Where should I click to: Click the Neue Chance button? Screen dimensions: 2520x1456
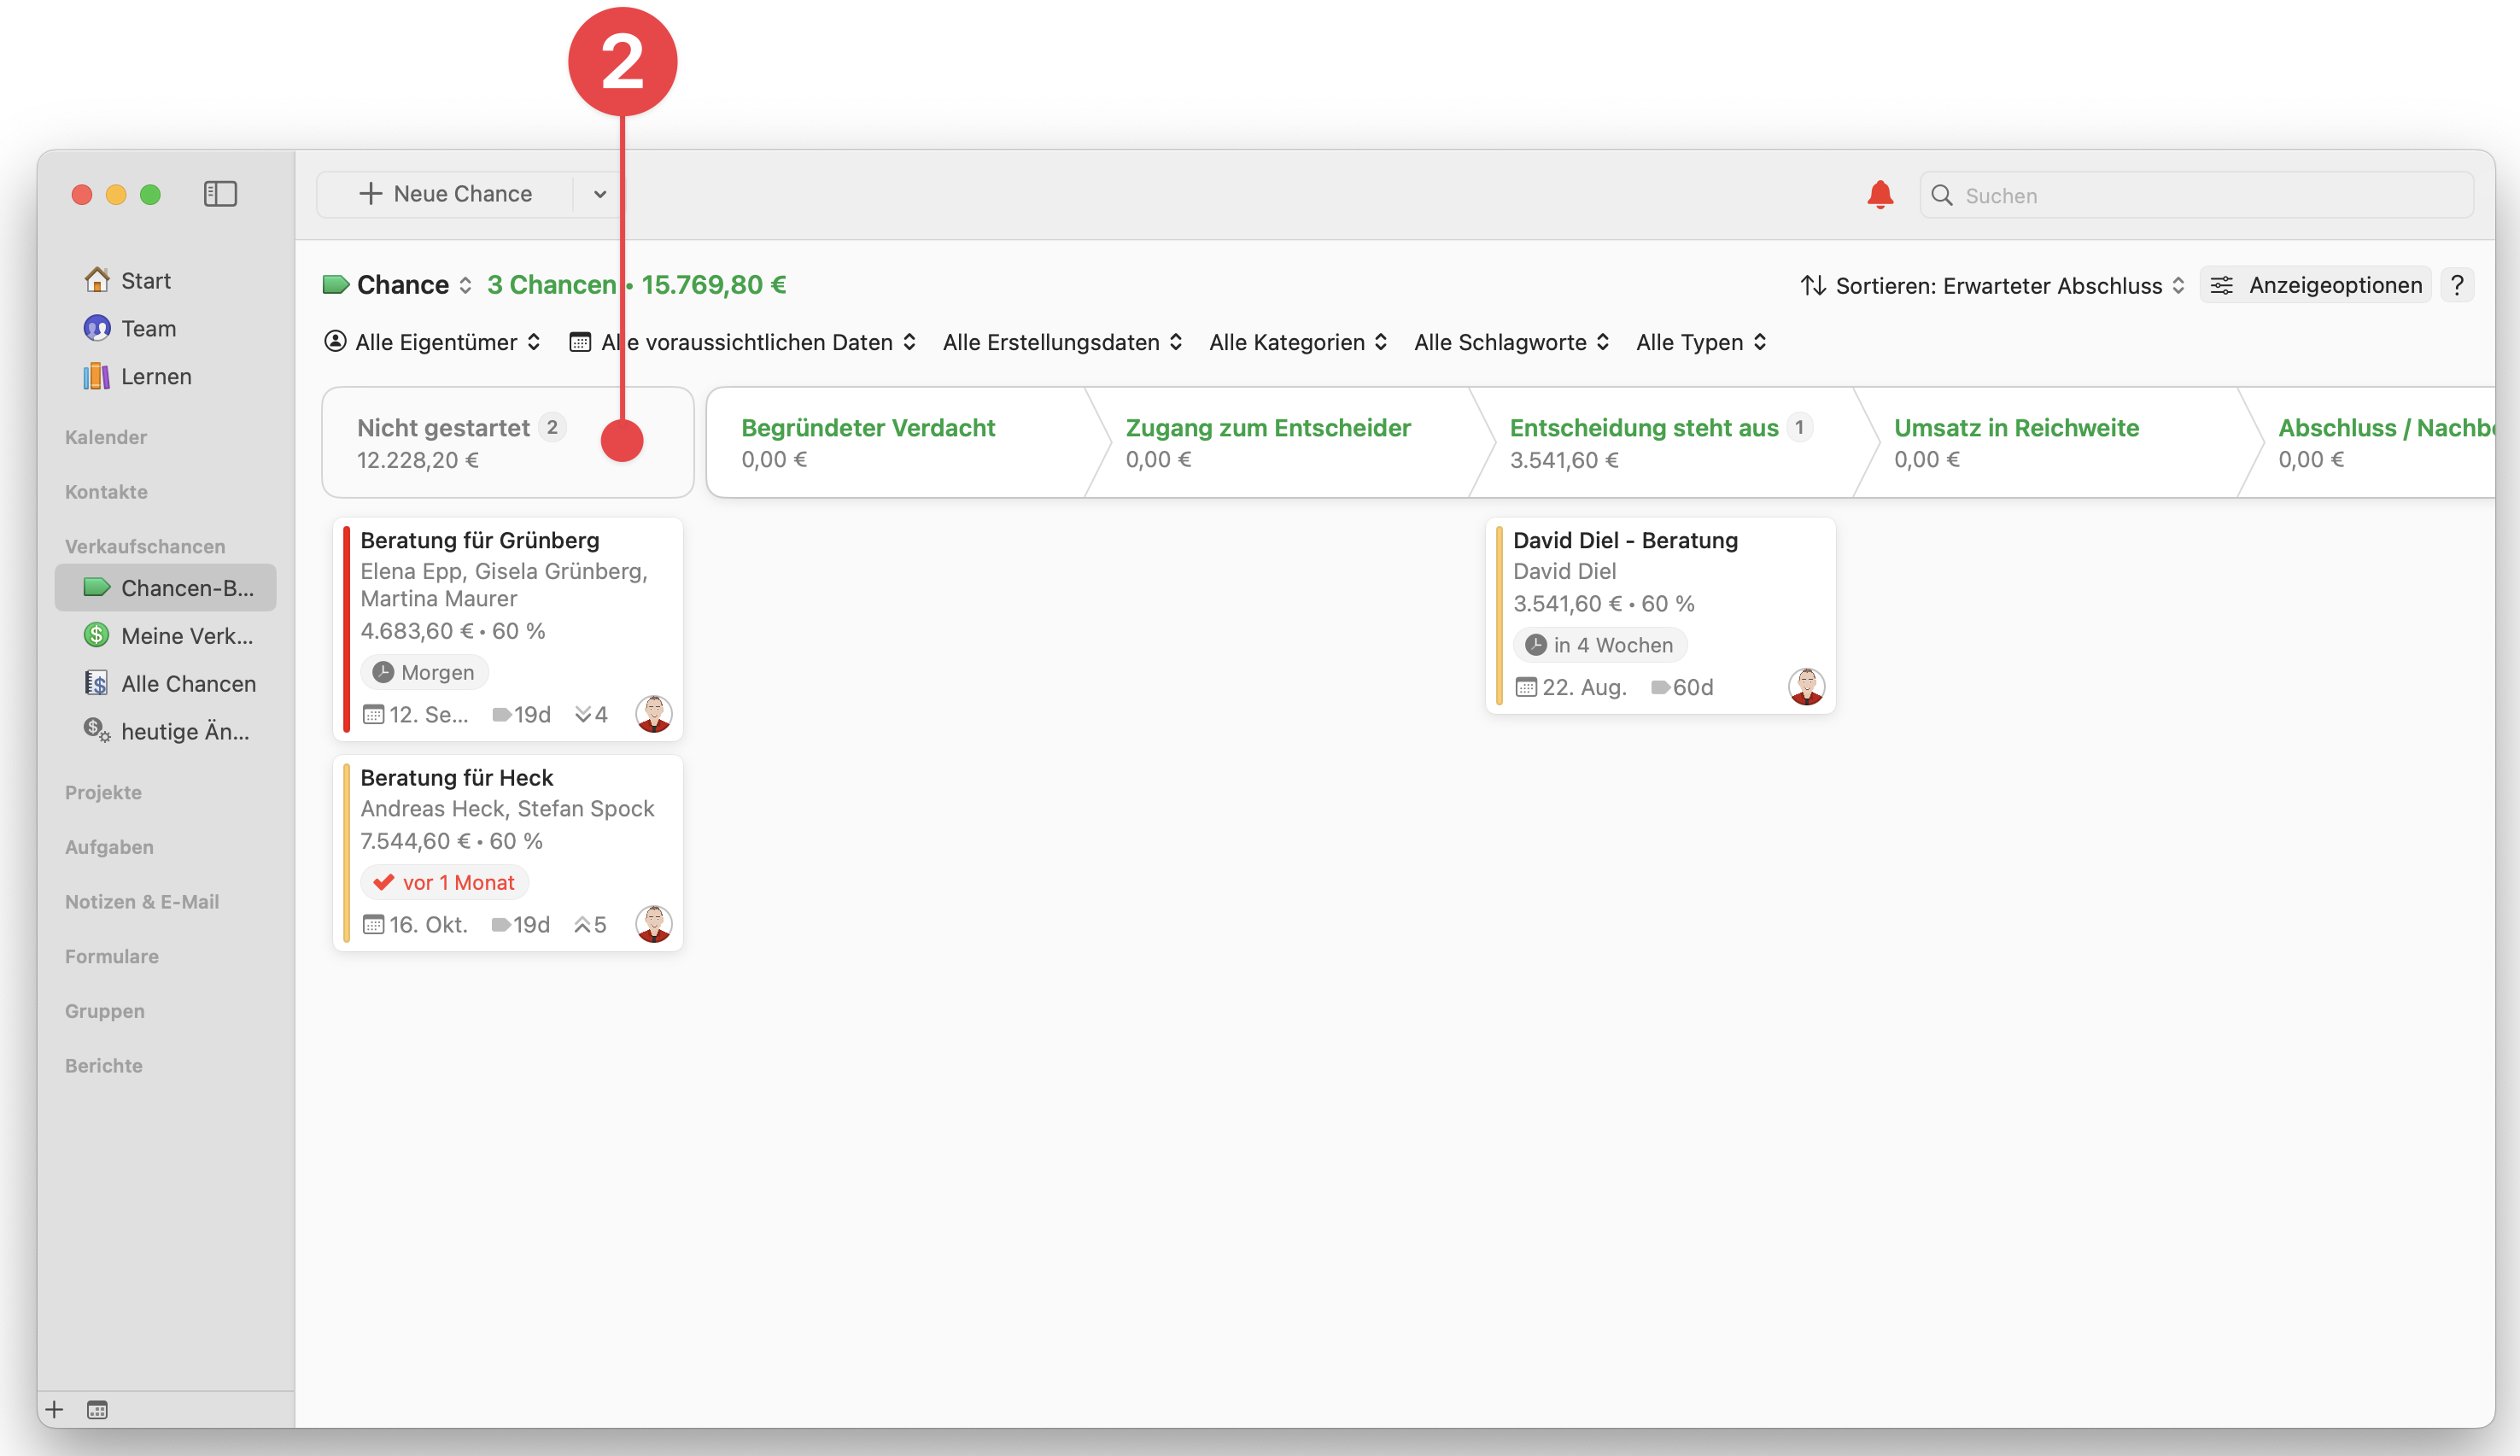[x=446, y=194]
